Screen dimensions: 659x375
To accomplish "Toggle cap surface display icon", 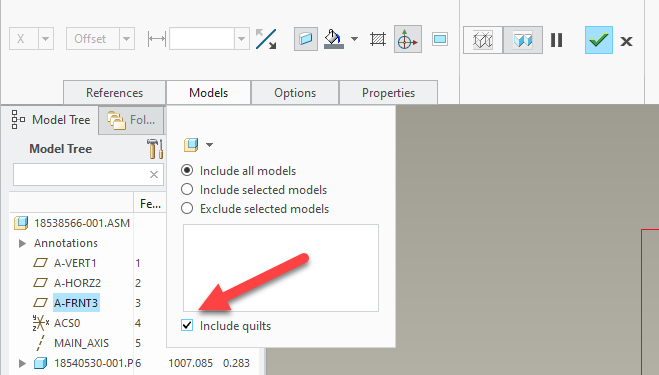I will (x=306, y=39).
